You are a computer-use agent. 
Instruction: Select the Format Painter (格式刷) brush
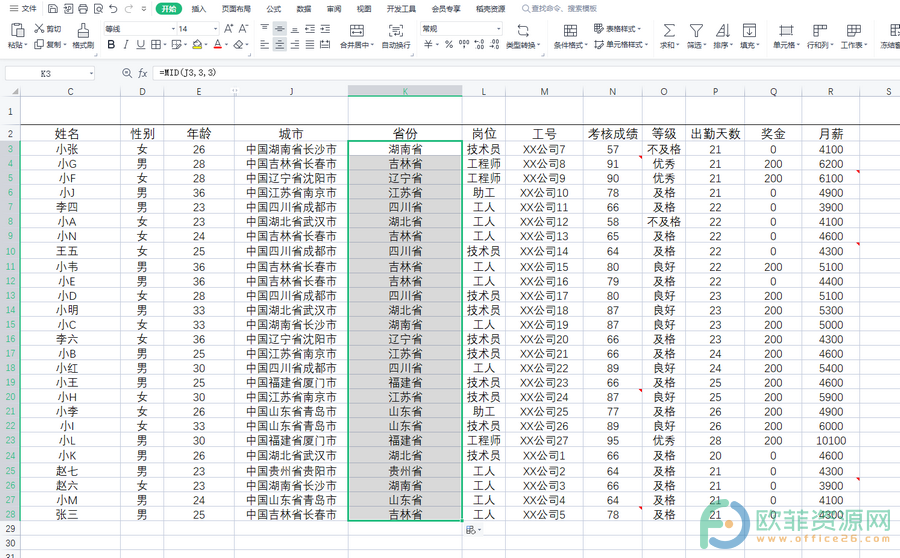83,30
